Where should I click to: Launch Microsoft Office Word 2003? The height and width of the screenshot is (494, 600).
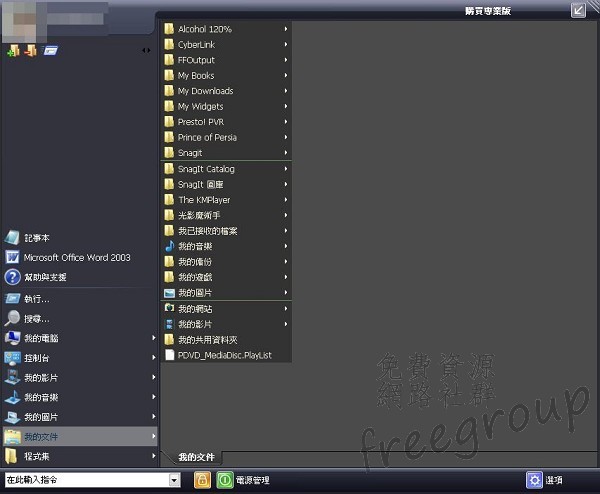click(x=80, y=258)
